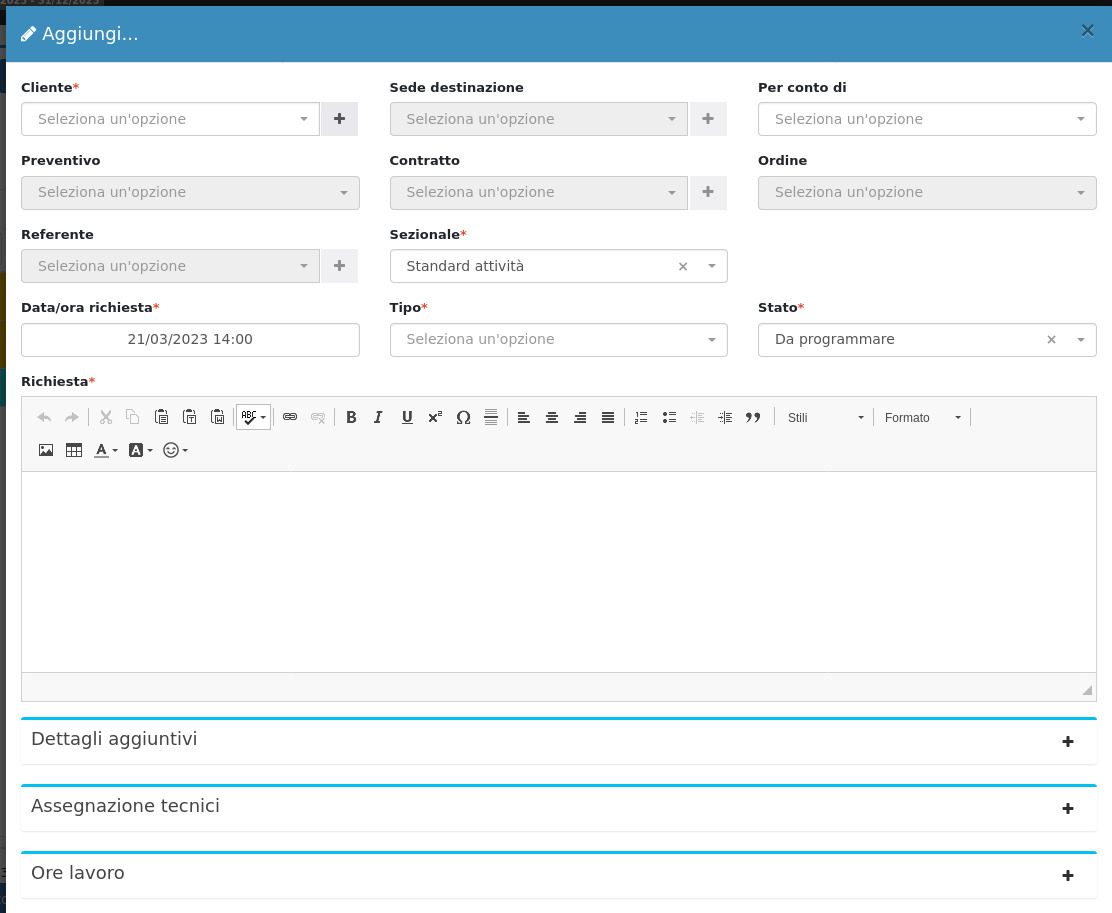Insert an image into the Richiesta editor
The height and width of the screenshot is (913, 1112).
pyautogui.click(x=46, y=450)
